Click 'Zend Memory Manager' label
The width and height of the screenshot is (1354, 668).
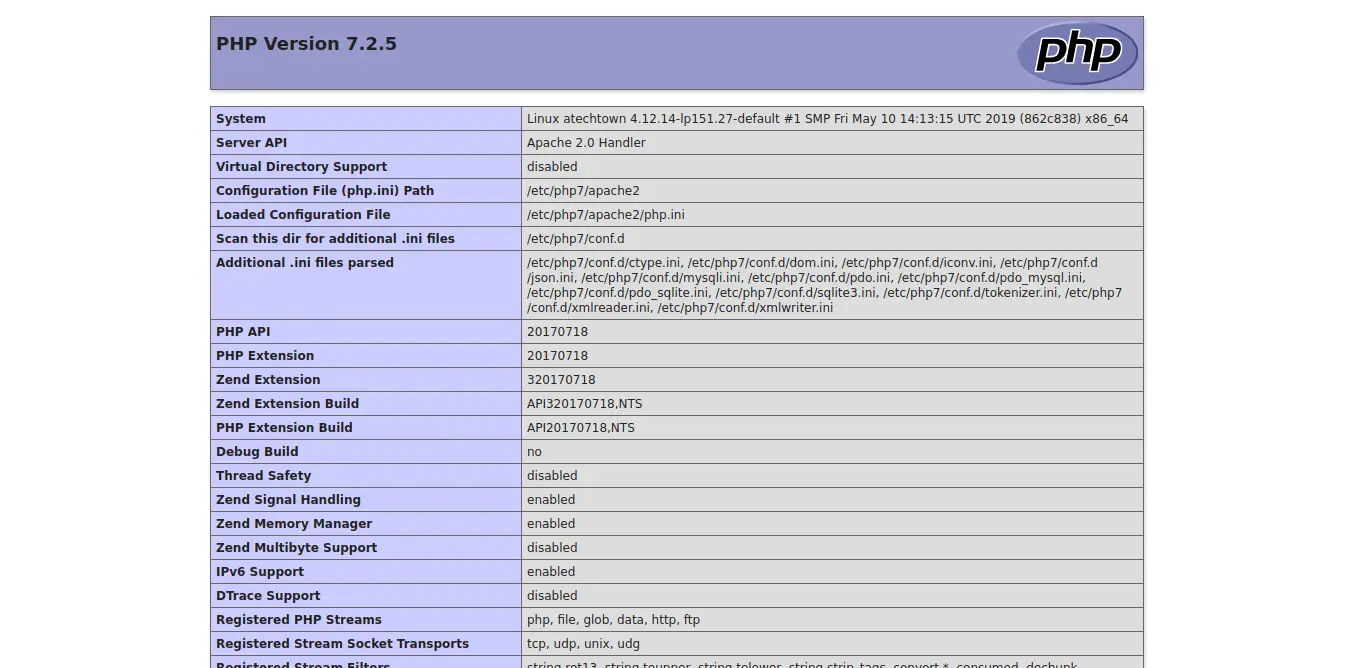[x=294, y=524]
